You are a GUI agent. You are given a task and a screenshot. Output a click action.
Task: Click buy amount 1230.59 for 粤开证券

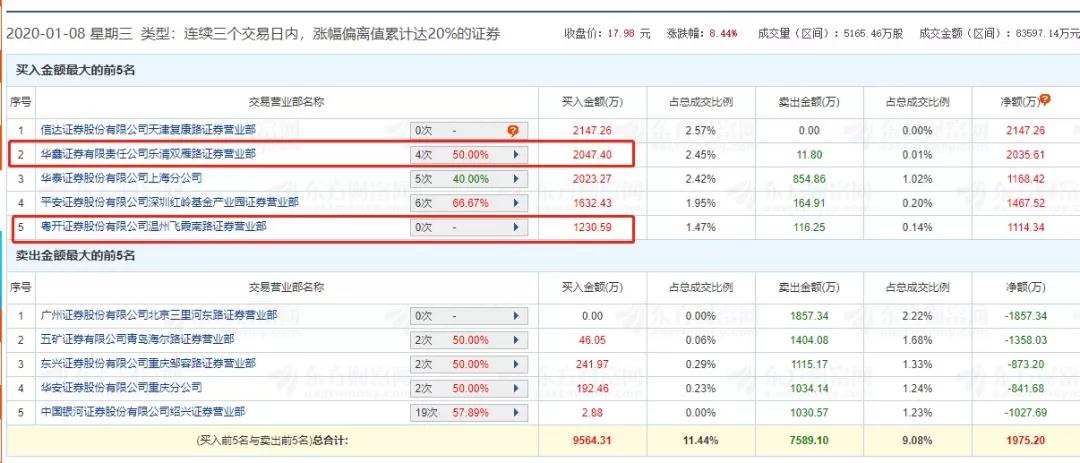click(x=592, y=227)
